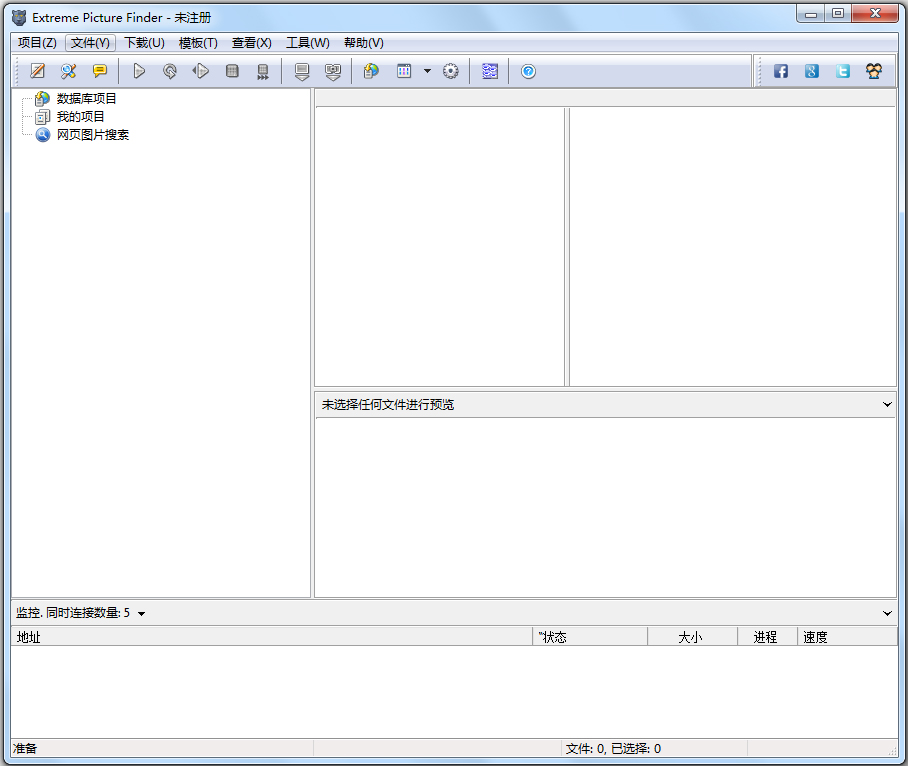Open help with the question mark icon
The height and width of the screenshot is (766, 908).
pos(527,71)
